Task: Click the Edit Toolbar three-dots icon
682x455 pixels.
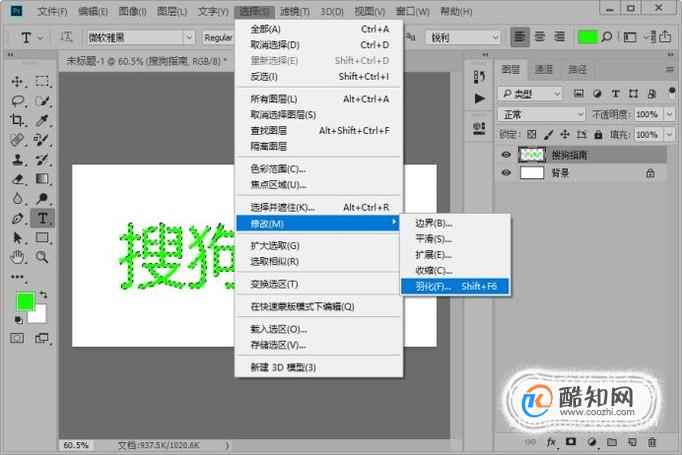Action: click(x=17, y=277)
